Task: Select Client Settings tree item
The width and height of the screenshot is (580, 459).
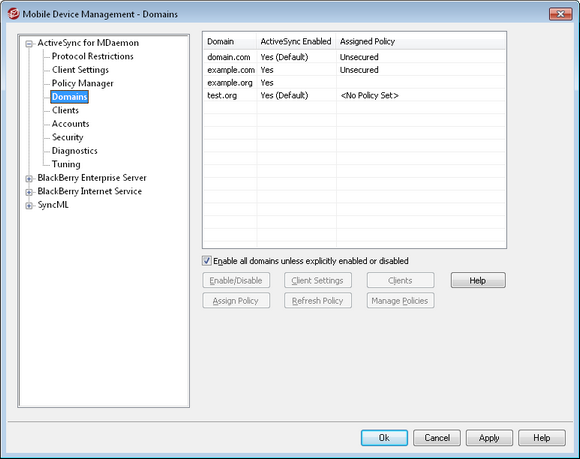Action: 80,70
